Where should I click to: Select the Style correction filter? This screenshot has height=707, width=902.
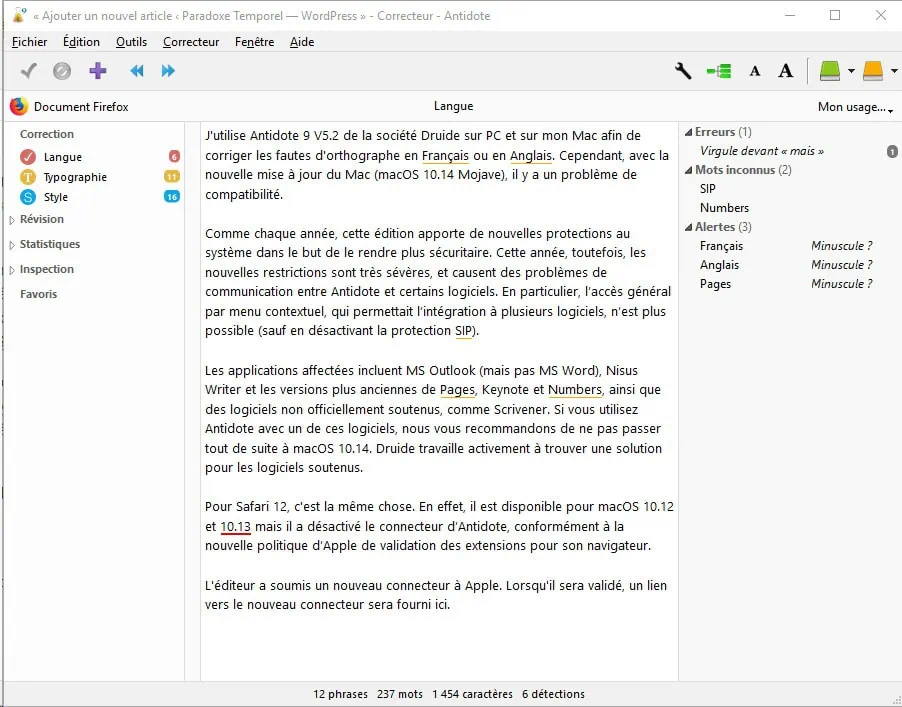(56, 197)
